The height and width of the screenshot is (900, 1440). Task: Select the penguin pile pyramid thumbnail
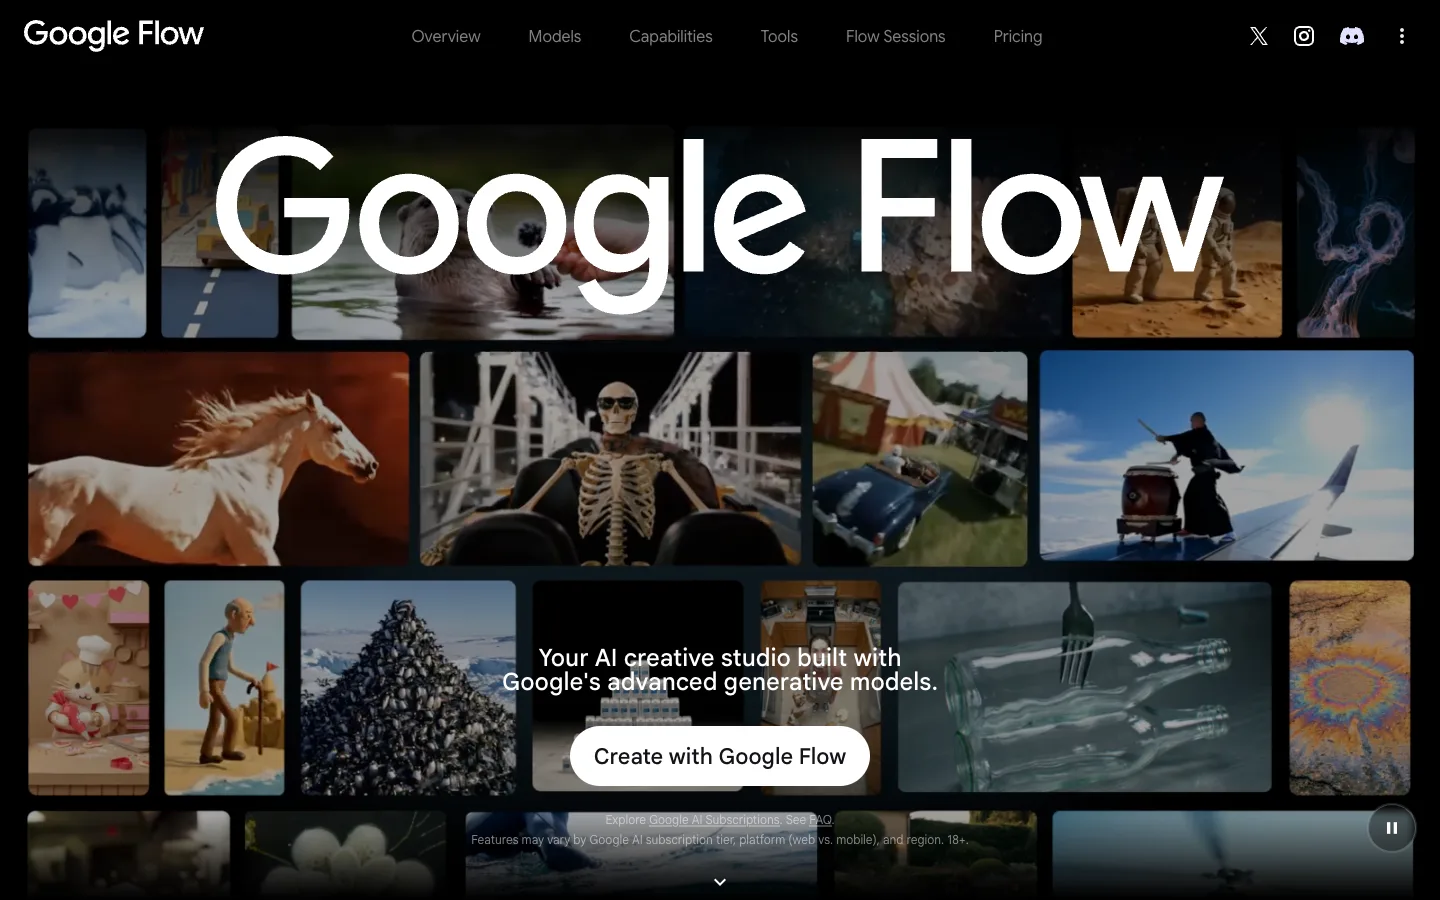(x=408, y=688)
